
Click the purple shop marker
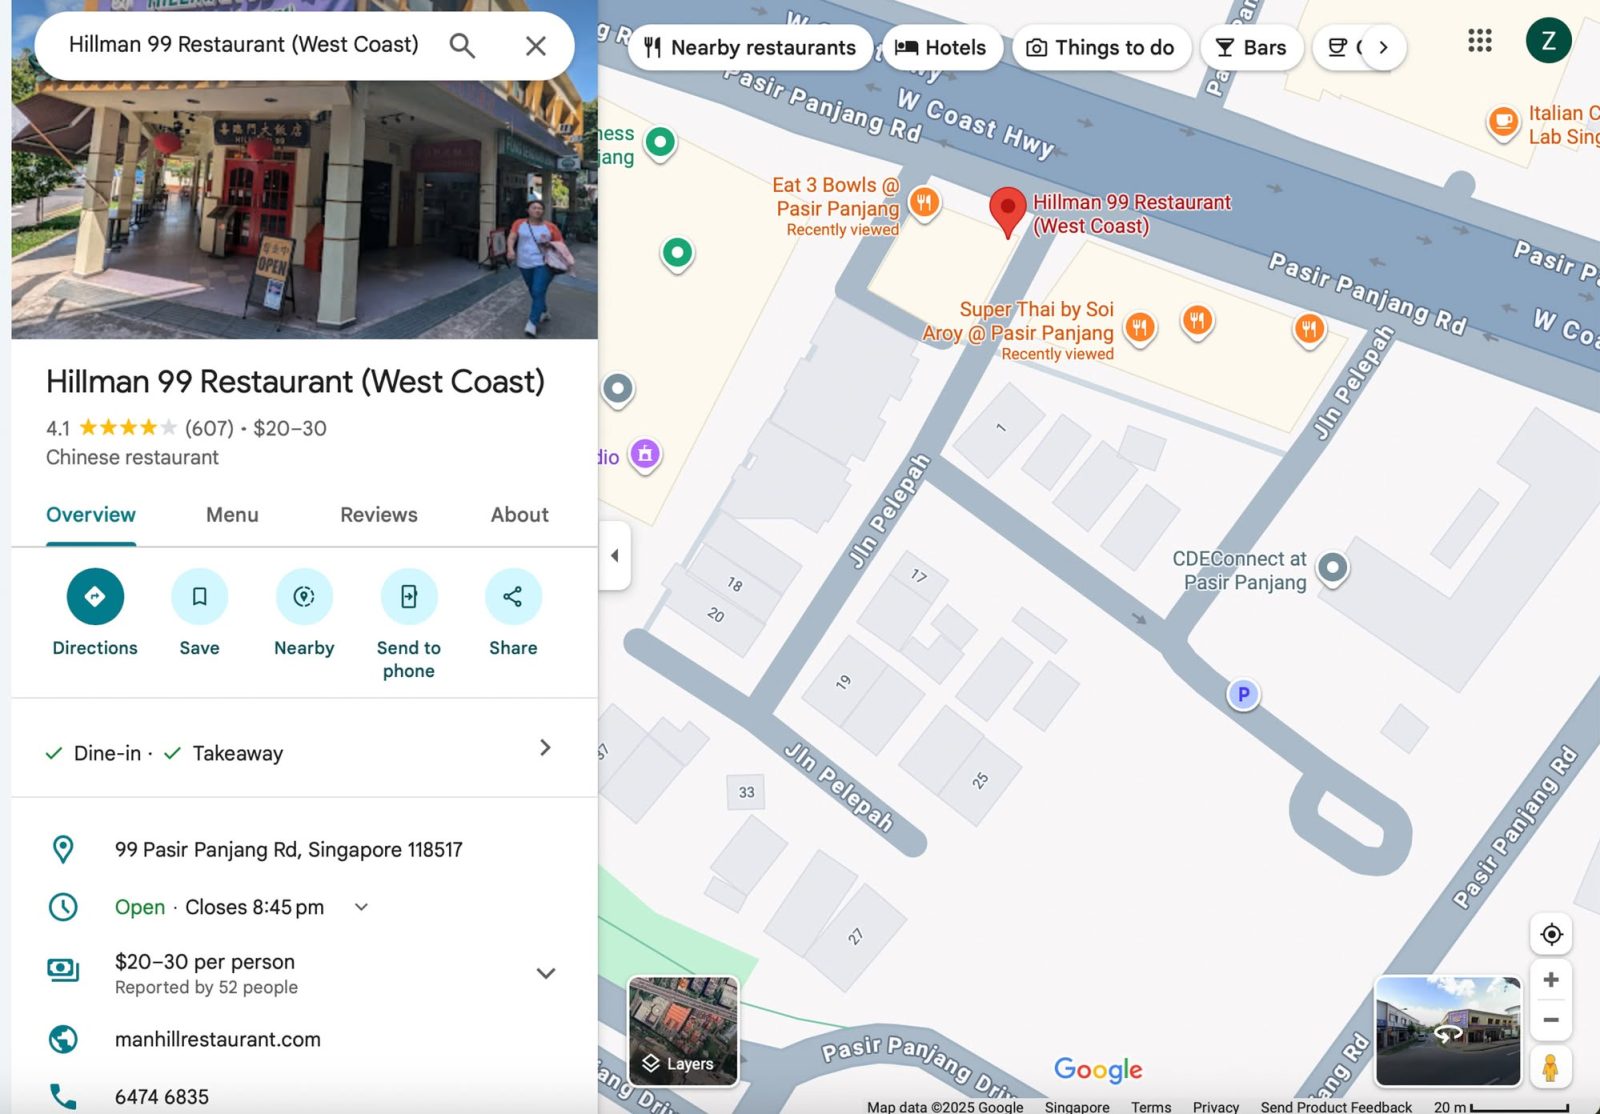click(645, 455)
